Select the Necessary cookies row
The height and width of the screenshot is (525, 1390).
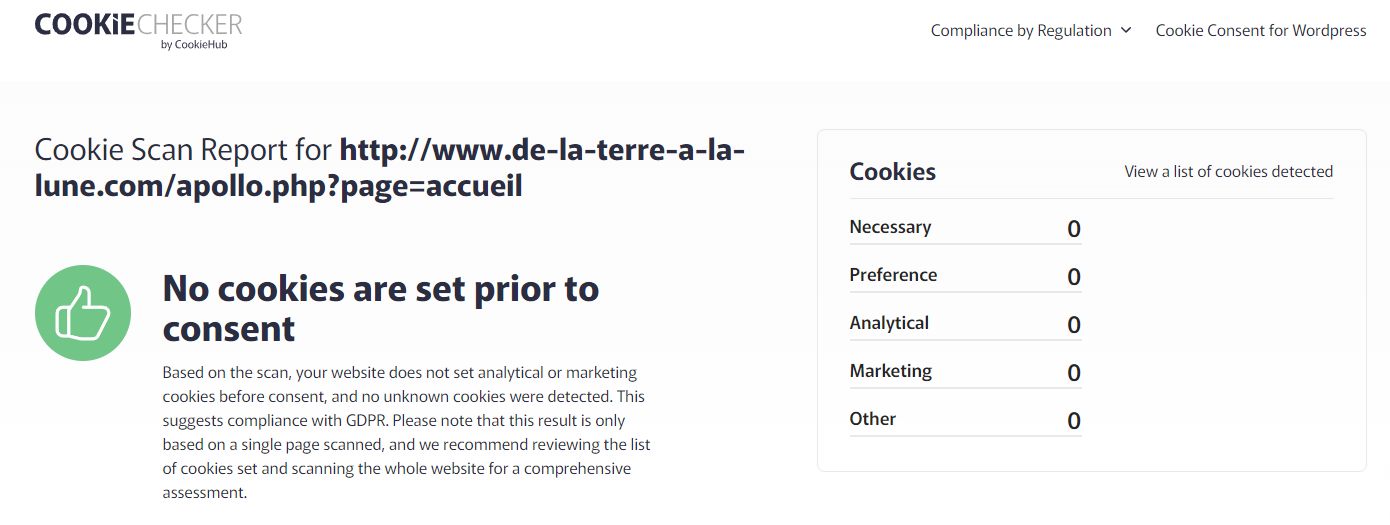pos(965,228)
